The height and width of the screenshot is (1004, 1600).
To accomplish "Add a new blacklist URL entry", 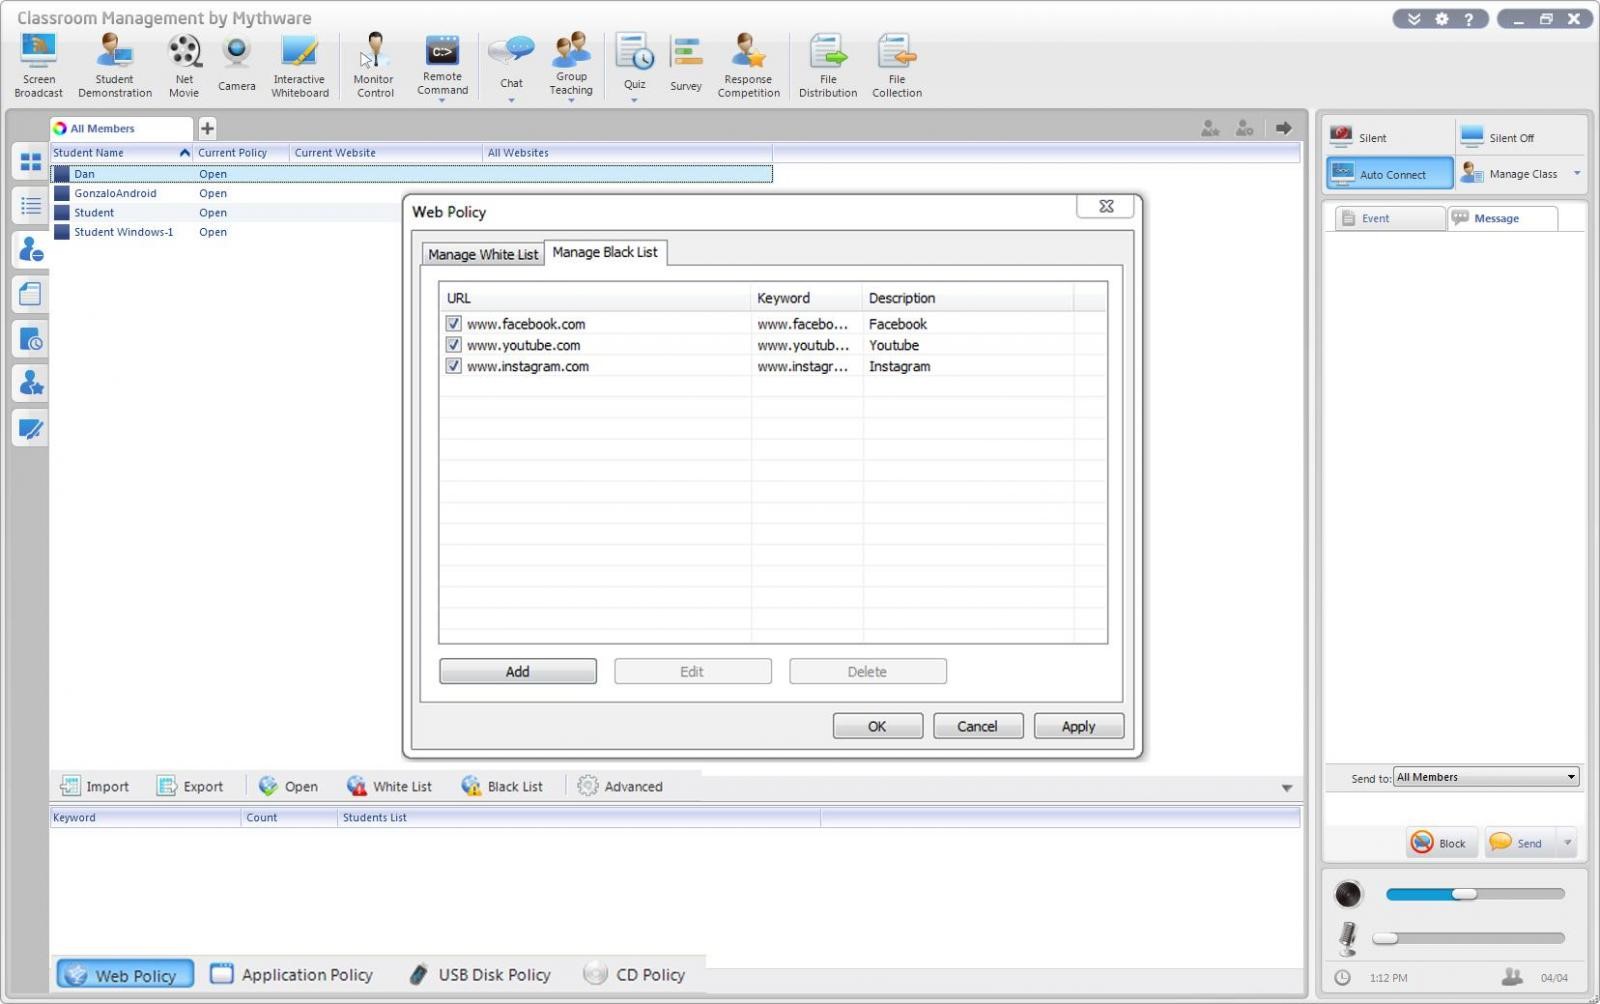I will tap(517, 671).
